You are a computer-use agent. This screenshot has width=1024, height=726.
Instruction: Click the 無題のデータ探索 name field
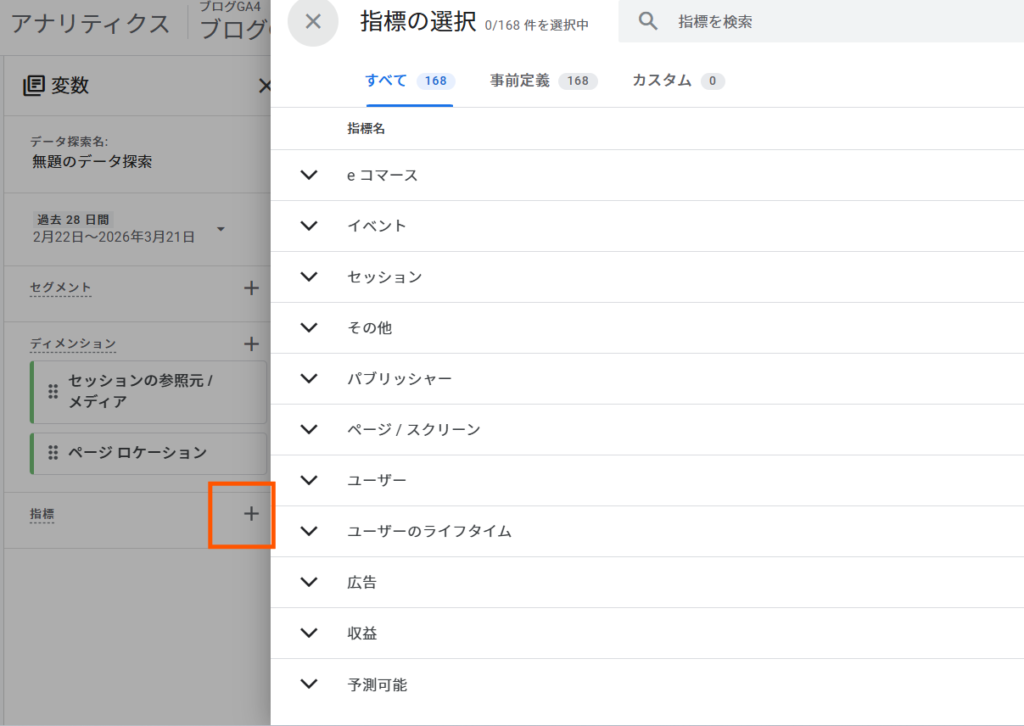[92, 161]
